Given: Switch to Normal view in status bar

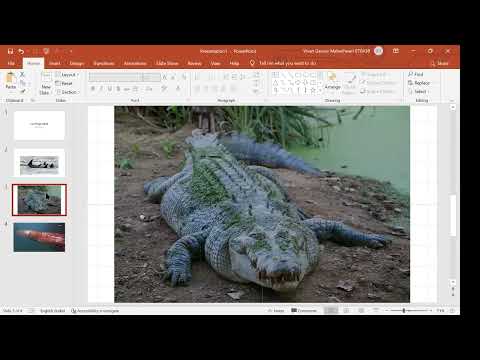Looking at the screenshot, I should pyautogui.click(x=331, y=310).
